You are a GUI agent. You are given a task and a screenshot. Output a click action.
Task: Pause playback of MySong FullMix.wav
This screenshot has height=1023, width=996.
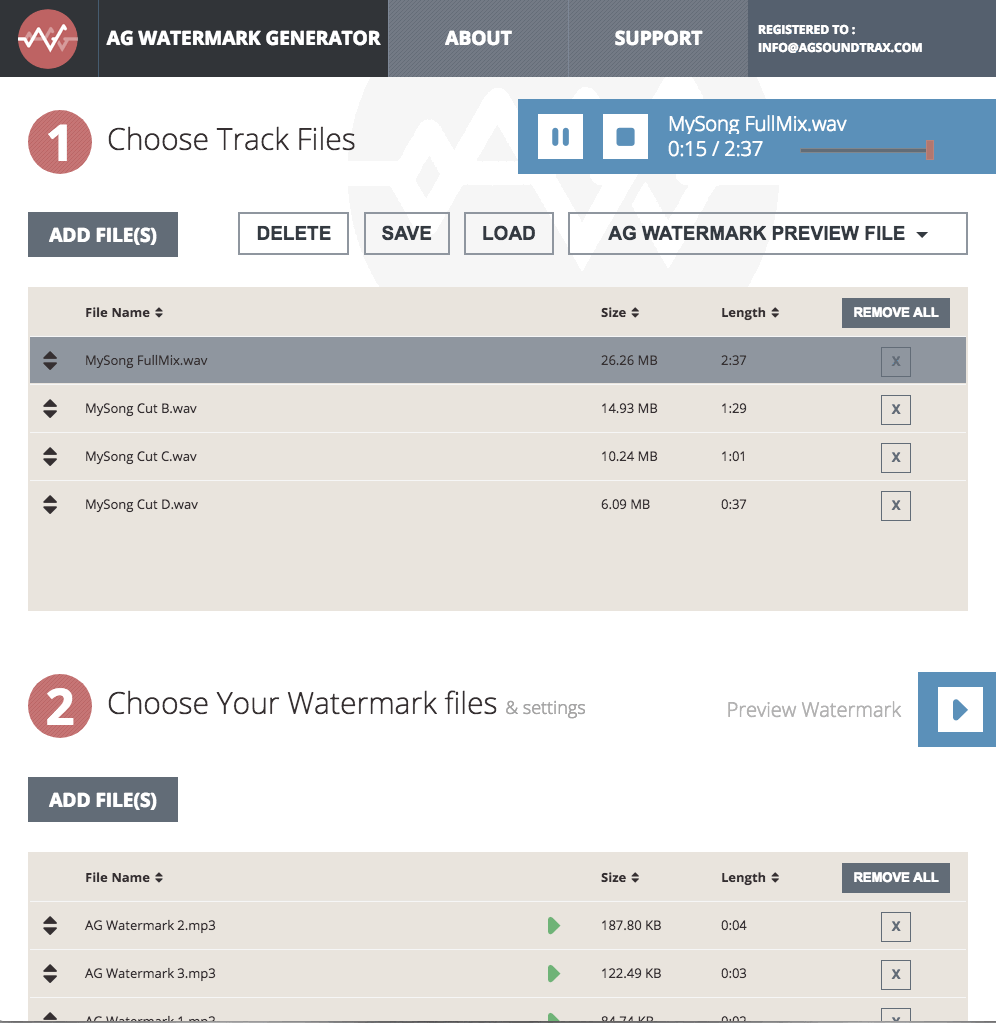pos(560,136)
